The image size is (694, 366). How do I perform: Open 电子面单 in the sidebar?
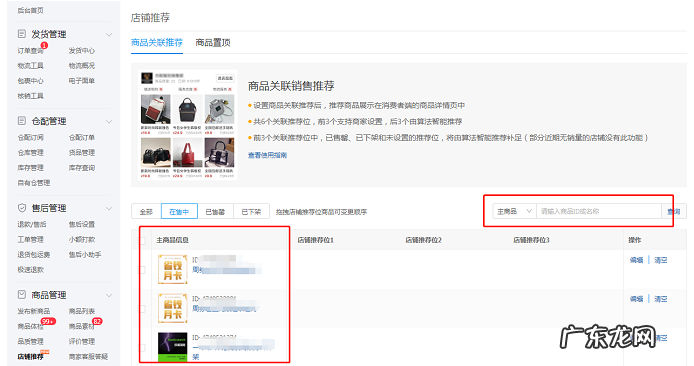(x=82, y=81)
